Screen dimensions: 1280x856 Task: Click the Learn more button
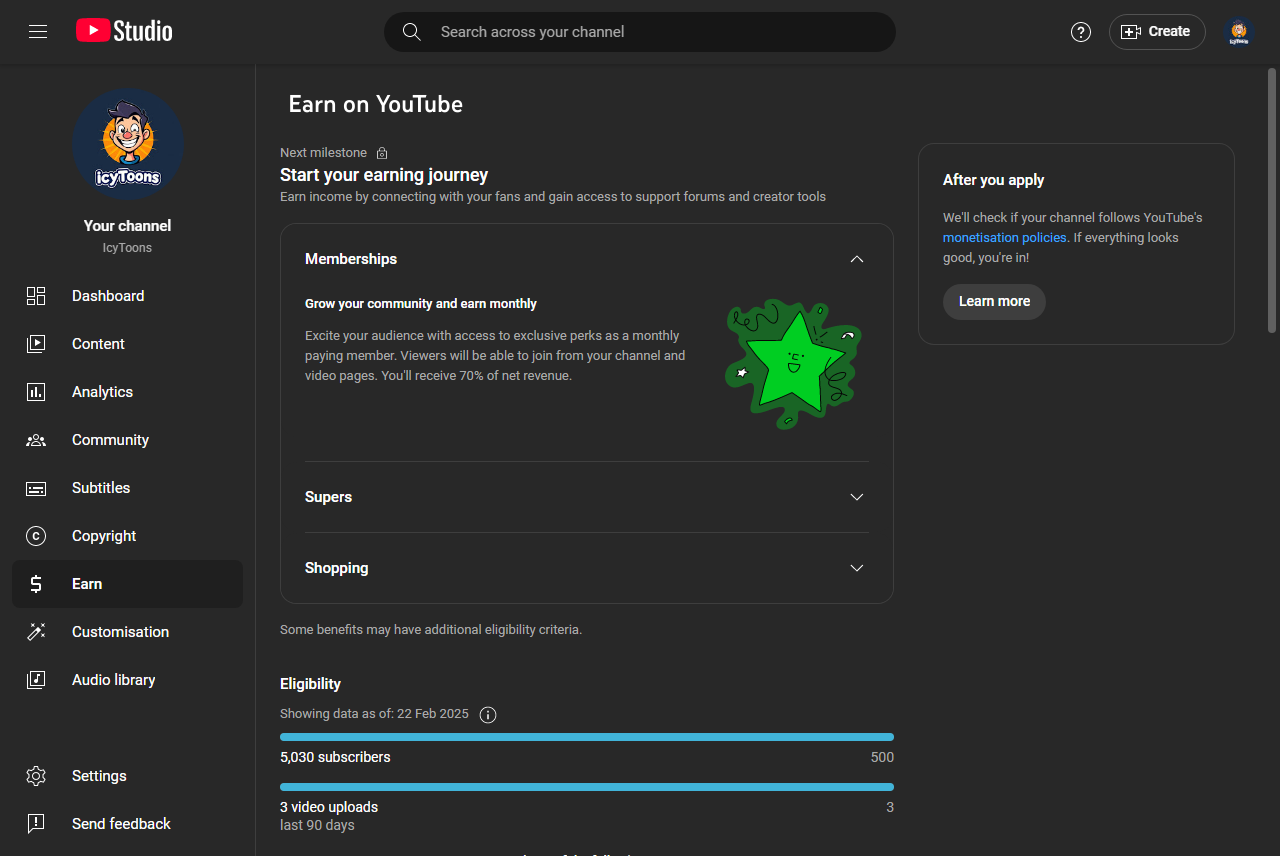pyautogui.click(x=994, y=302)
